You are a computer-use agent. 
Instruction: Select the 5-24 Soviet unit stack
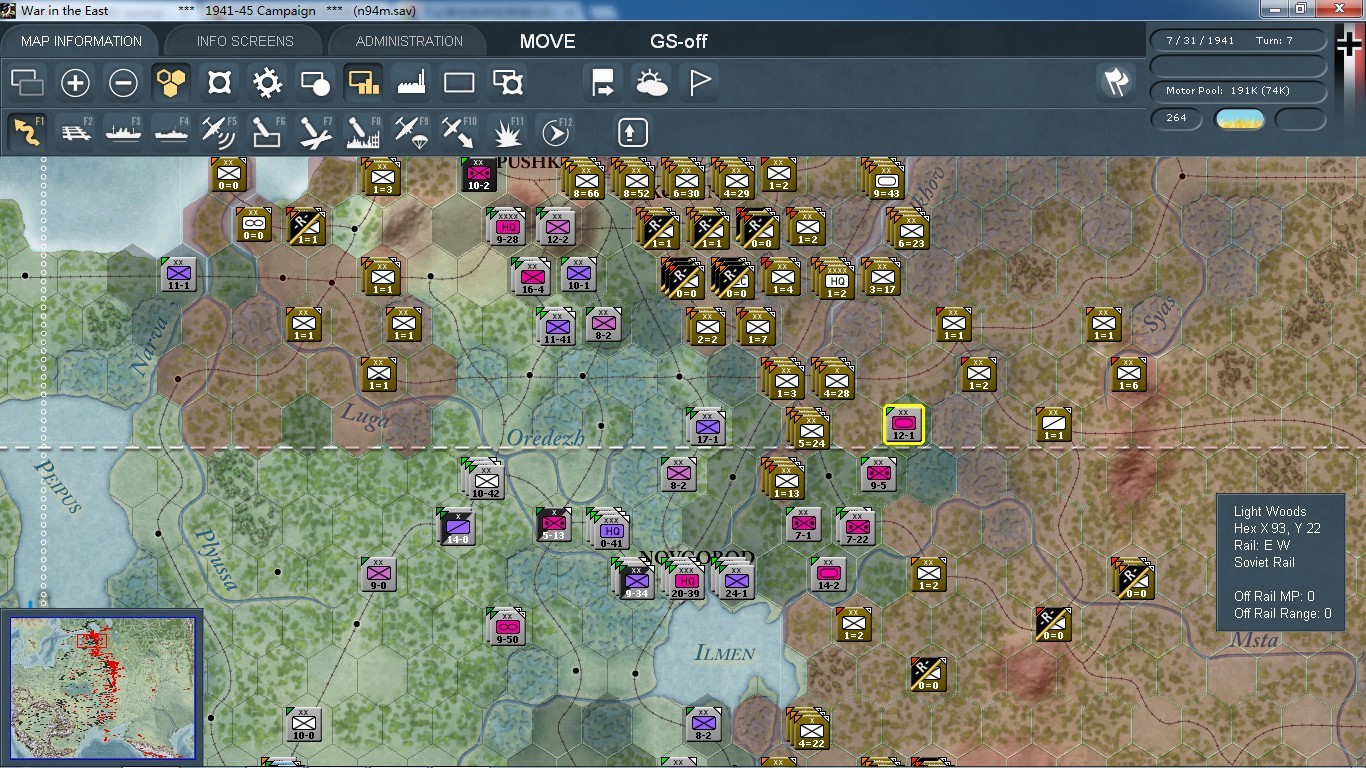click(x=810, y=431)
